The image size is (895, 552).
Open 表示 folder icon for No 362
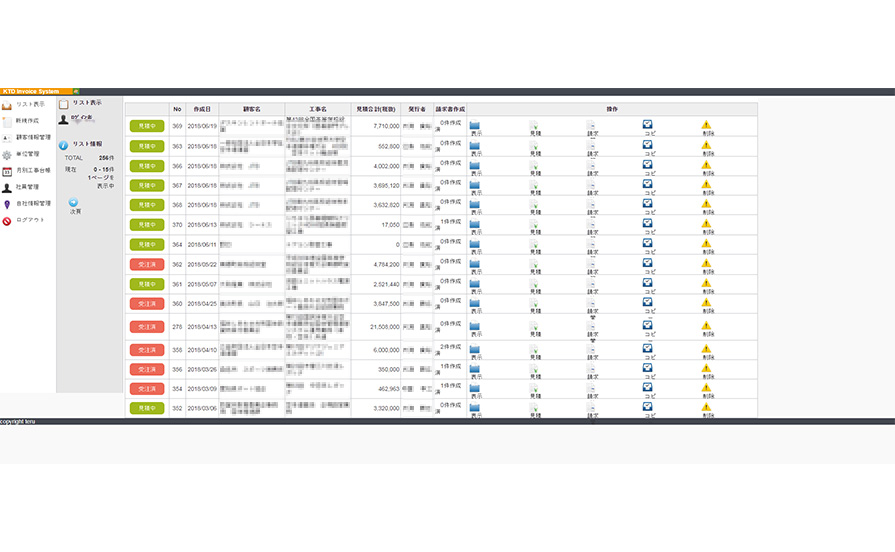click(x=475, y=265)
